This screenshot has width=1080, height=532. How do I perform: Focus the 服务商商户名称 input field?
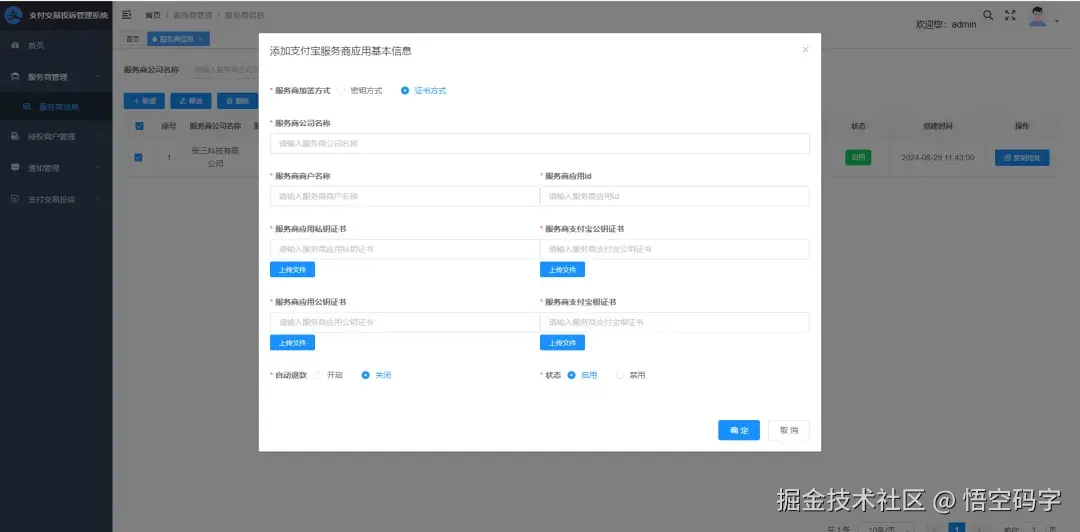404,196
